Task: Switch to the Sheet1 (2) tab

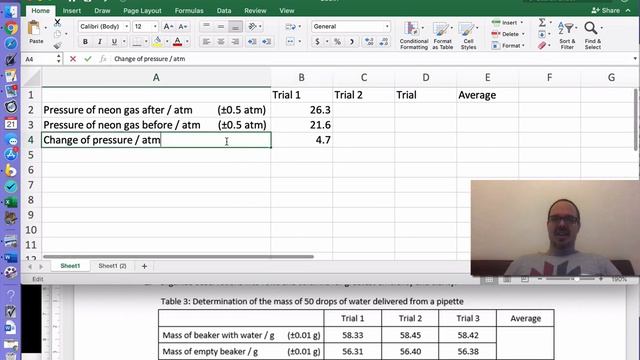Action: (112, 266)
